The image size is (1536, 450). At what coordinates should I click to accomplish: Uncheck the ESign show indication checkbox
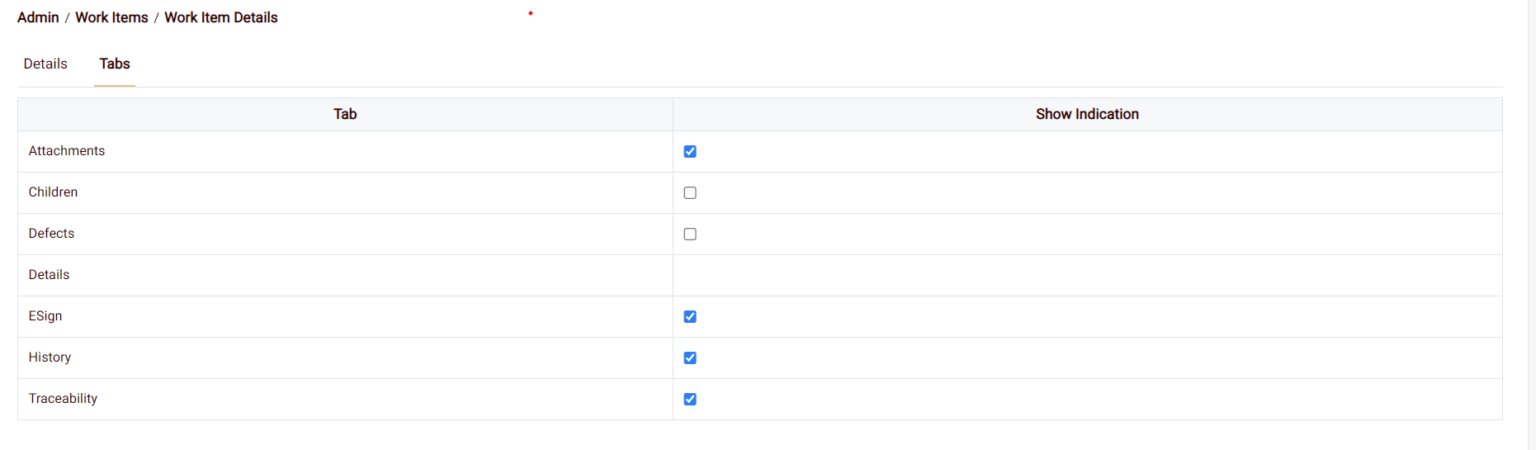click(x=690, y=317)
